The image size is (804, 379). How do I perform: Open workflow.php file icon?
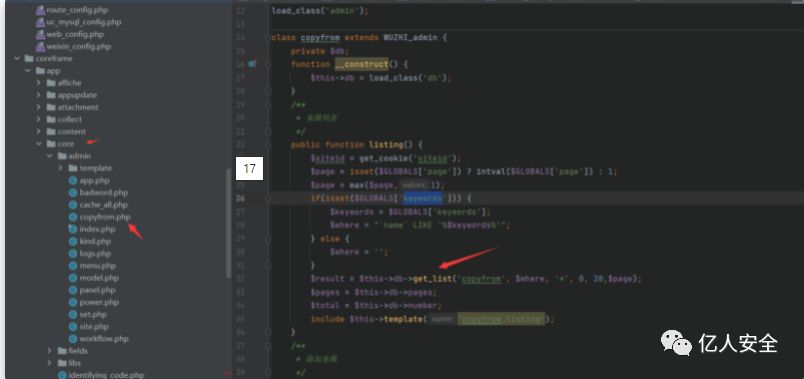(x=73, y=339)
